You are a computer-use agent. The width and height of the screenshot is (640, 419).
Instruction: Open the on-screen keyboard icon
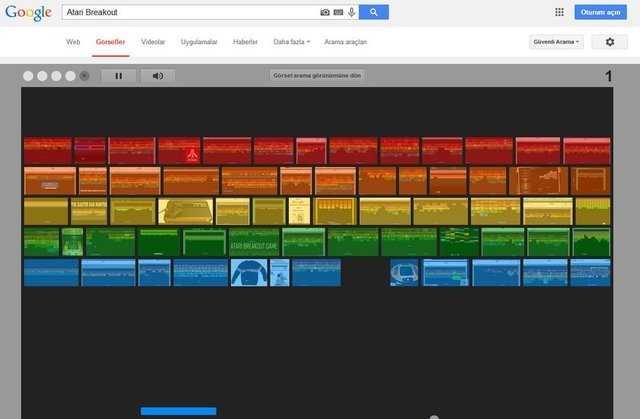[338, 12]
